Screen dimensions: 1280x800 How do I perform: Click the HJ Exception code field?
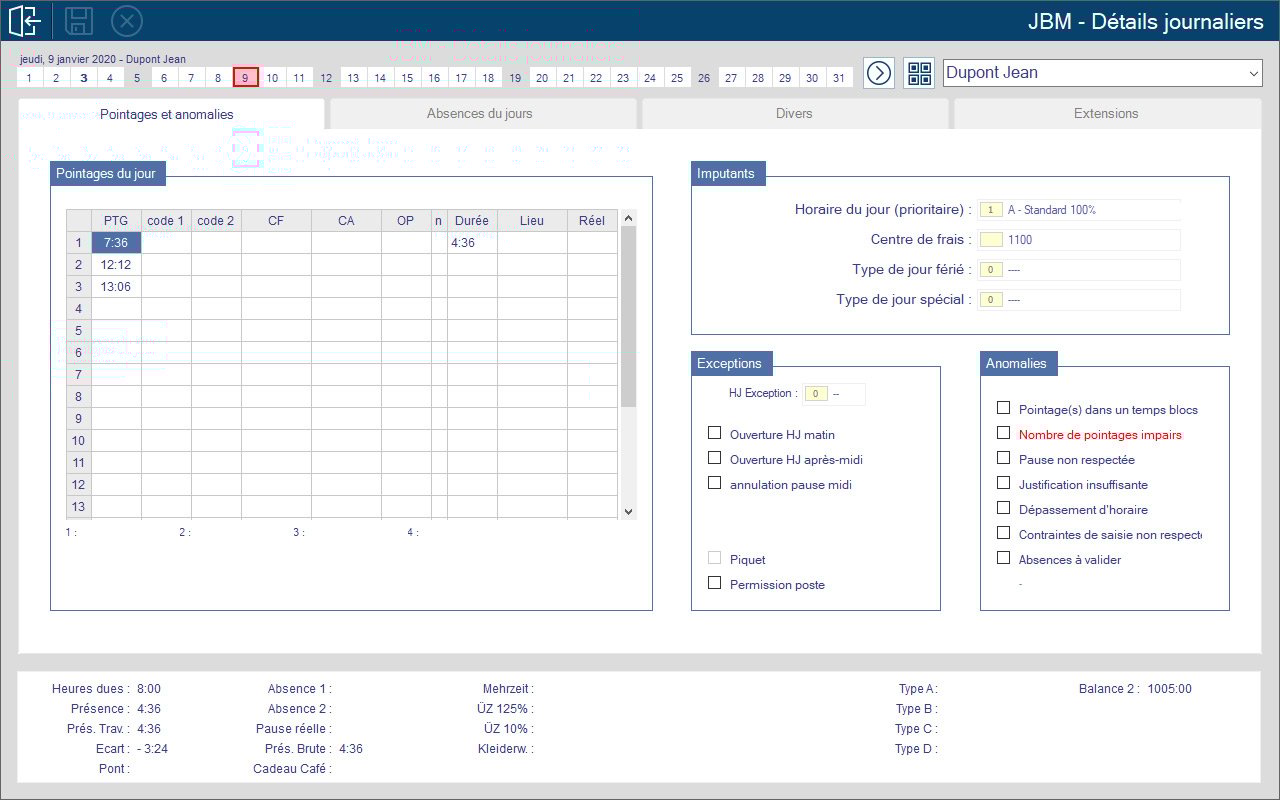coord(815,394)
